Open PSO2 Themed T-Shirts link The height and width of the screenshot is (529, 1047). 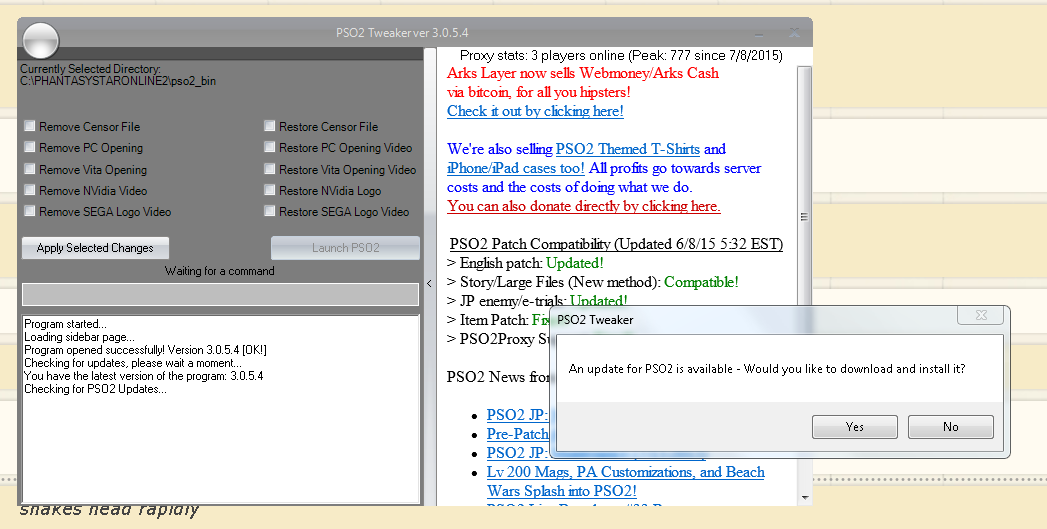click(x=628, y=149)
